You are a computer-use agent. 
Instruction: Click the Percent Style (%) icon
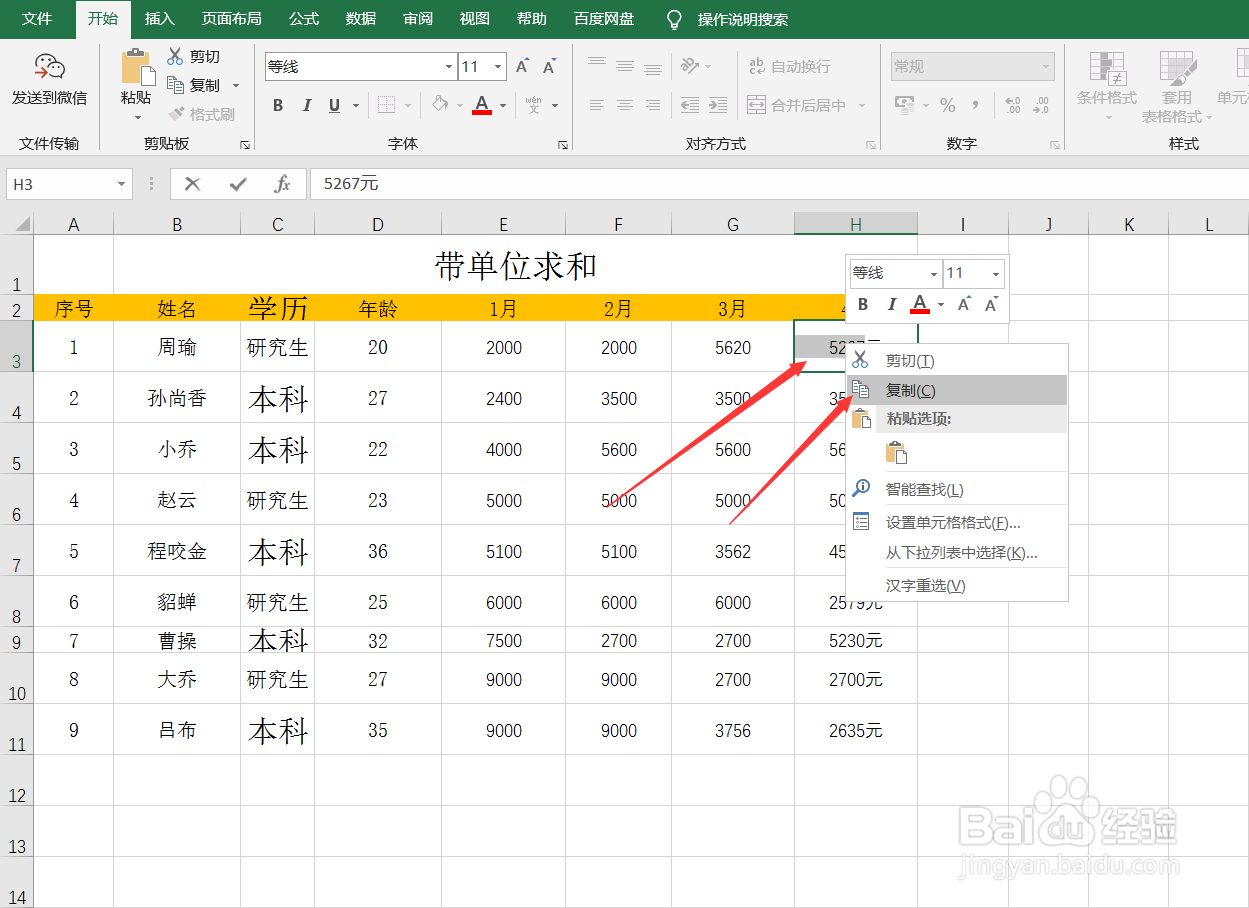pyautogui.click(x=946, y=103)
